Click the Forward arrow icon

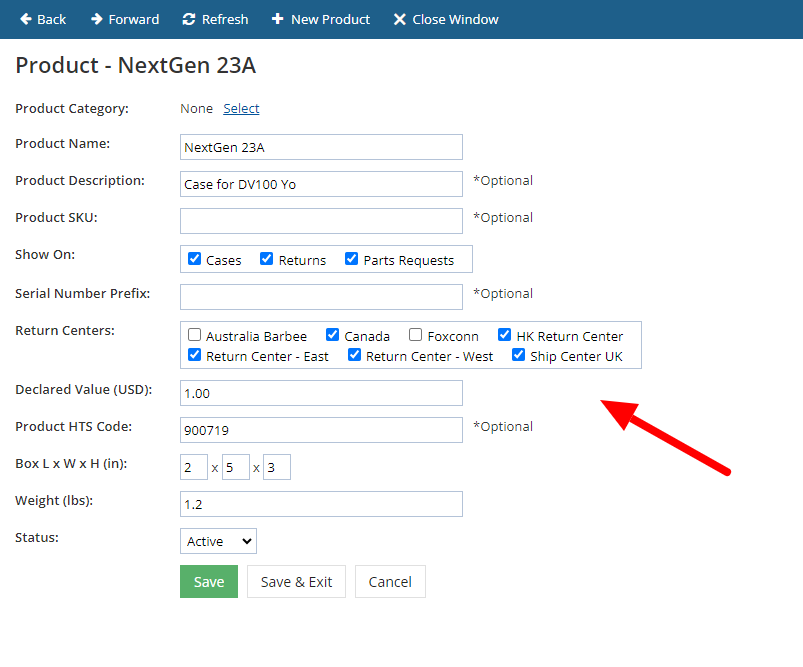coord(95,19)
